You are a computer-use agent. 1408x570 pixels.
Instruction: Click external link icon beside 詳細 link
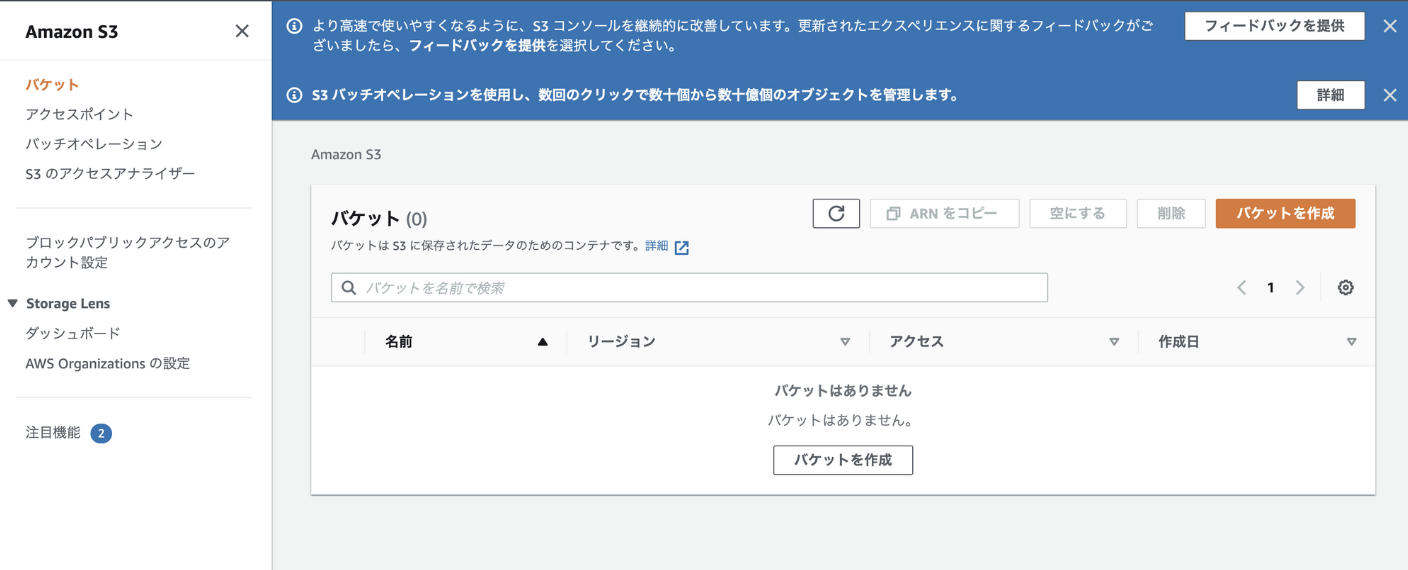(681, 247)
